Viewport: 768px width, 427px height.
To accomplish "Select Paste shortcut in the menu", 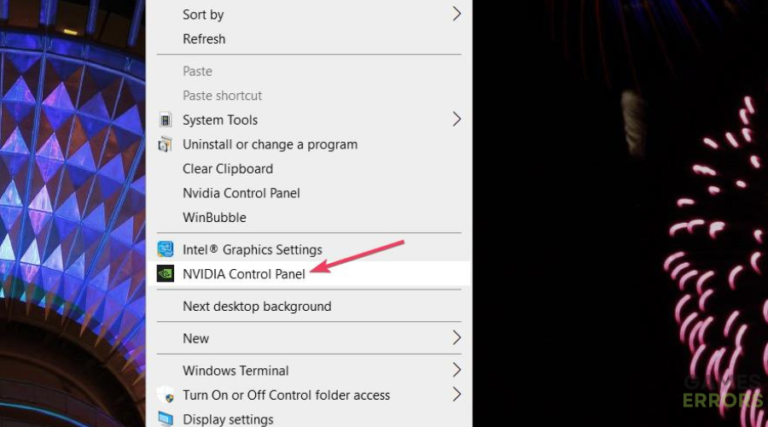I will click(x=222, y=96).
